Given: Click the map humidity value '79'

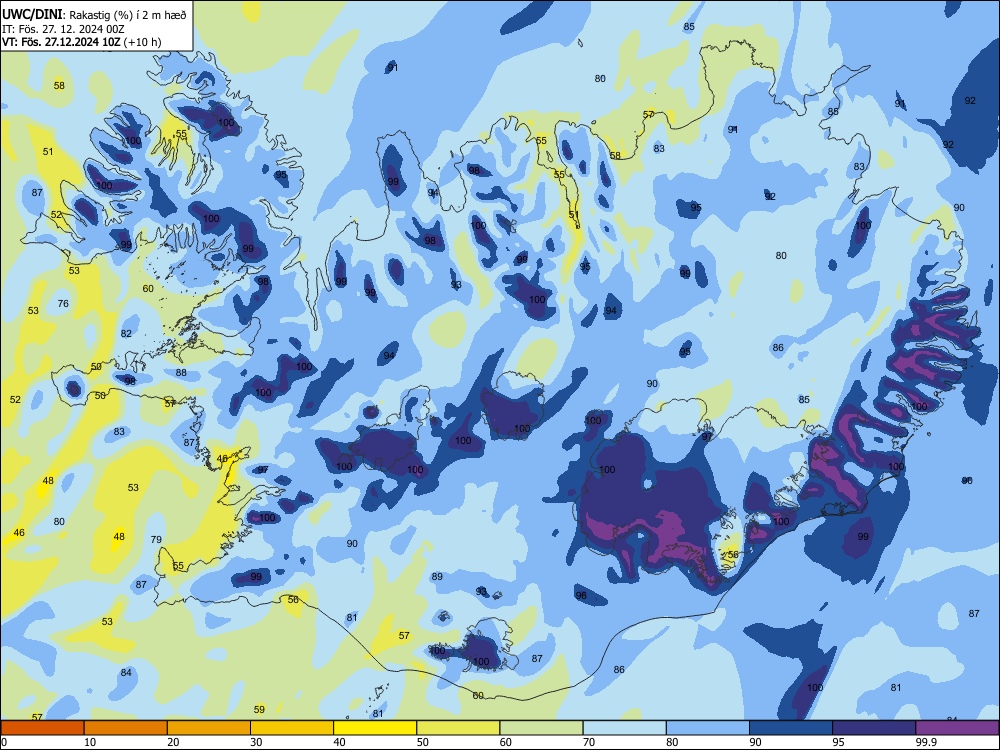Looking at the screenshot, I should pyautogui.click(x=156, y=540).
